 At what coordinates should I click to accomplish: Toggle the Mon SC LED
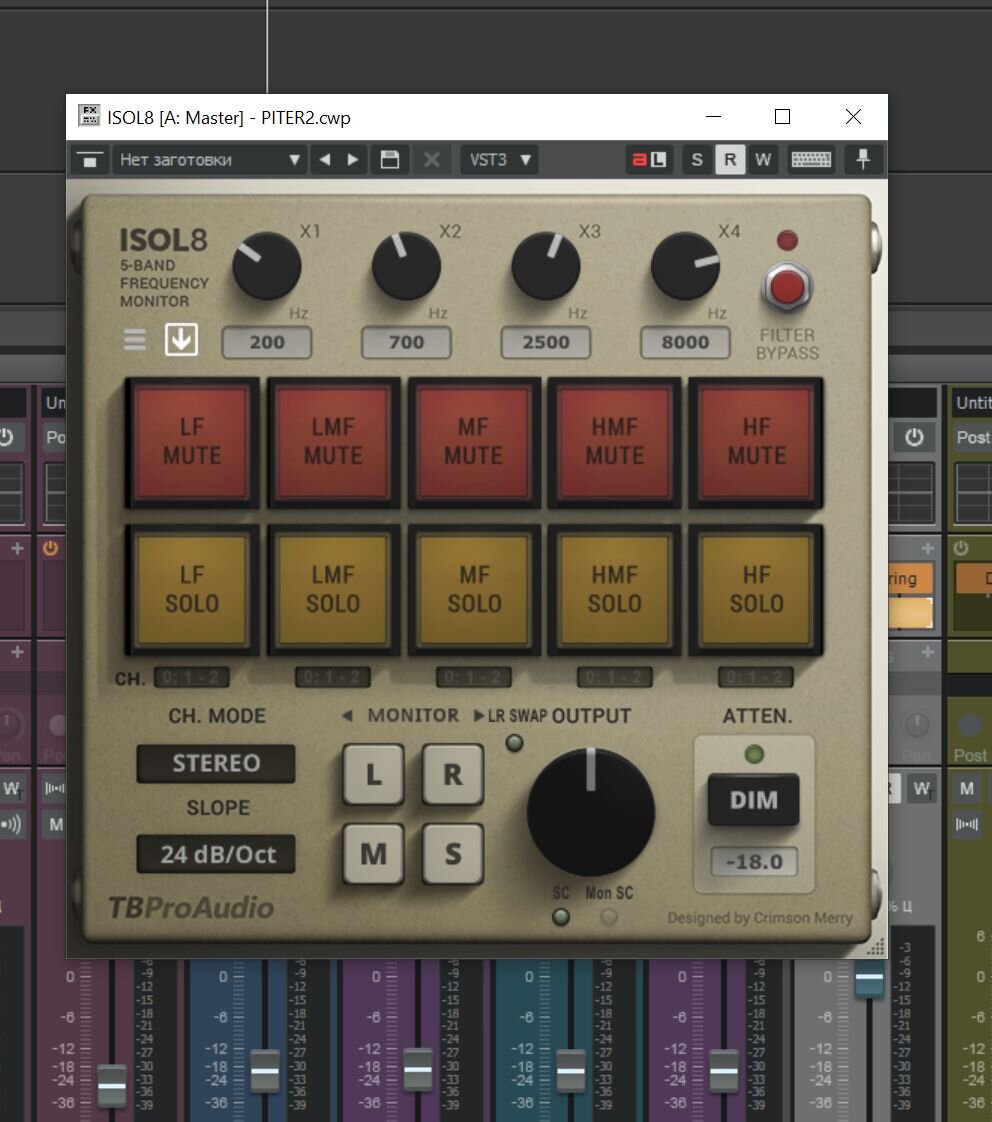point(608,917)
